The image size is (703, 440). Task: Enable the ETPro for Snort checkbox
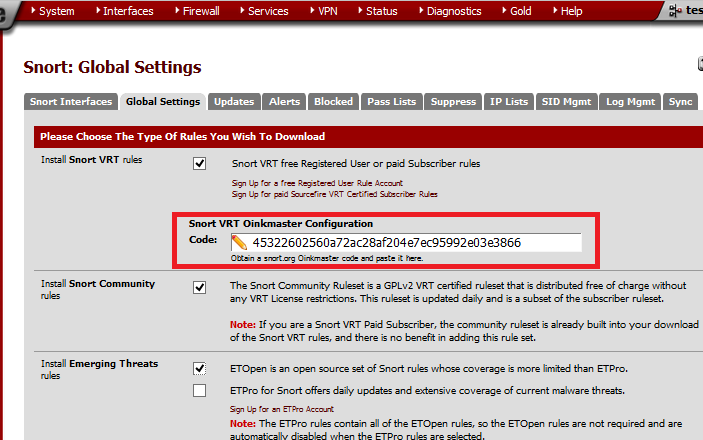[199, 390]
